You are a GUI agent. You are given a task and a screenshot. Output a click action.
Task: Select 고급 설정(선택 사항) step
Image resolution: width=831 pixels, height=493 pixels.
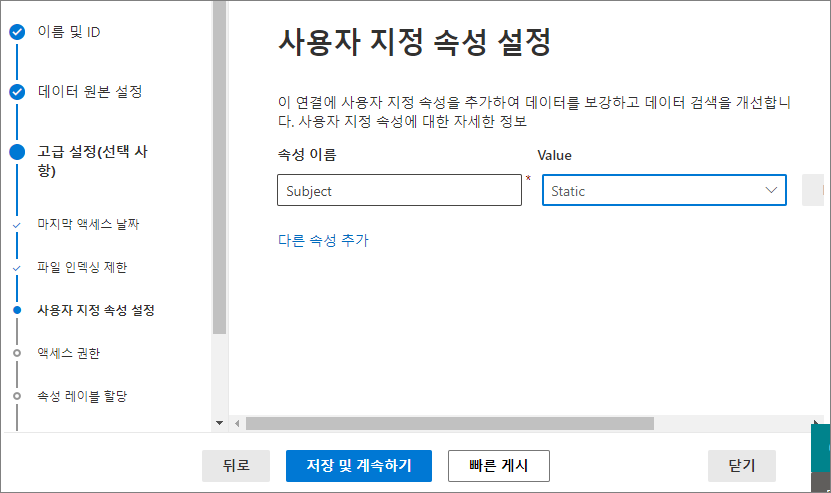[x=92, y=161]
